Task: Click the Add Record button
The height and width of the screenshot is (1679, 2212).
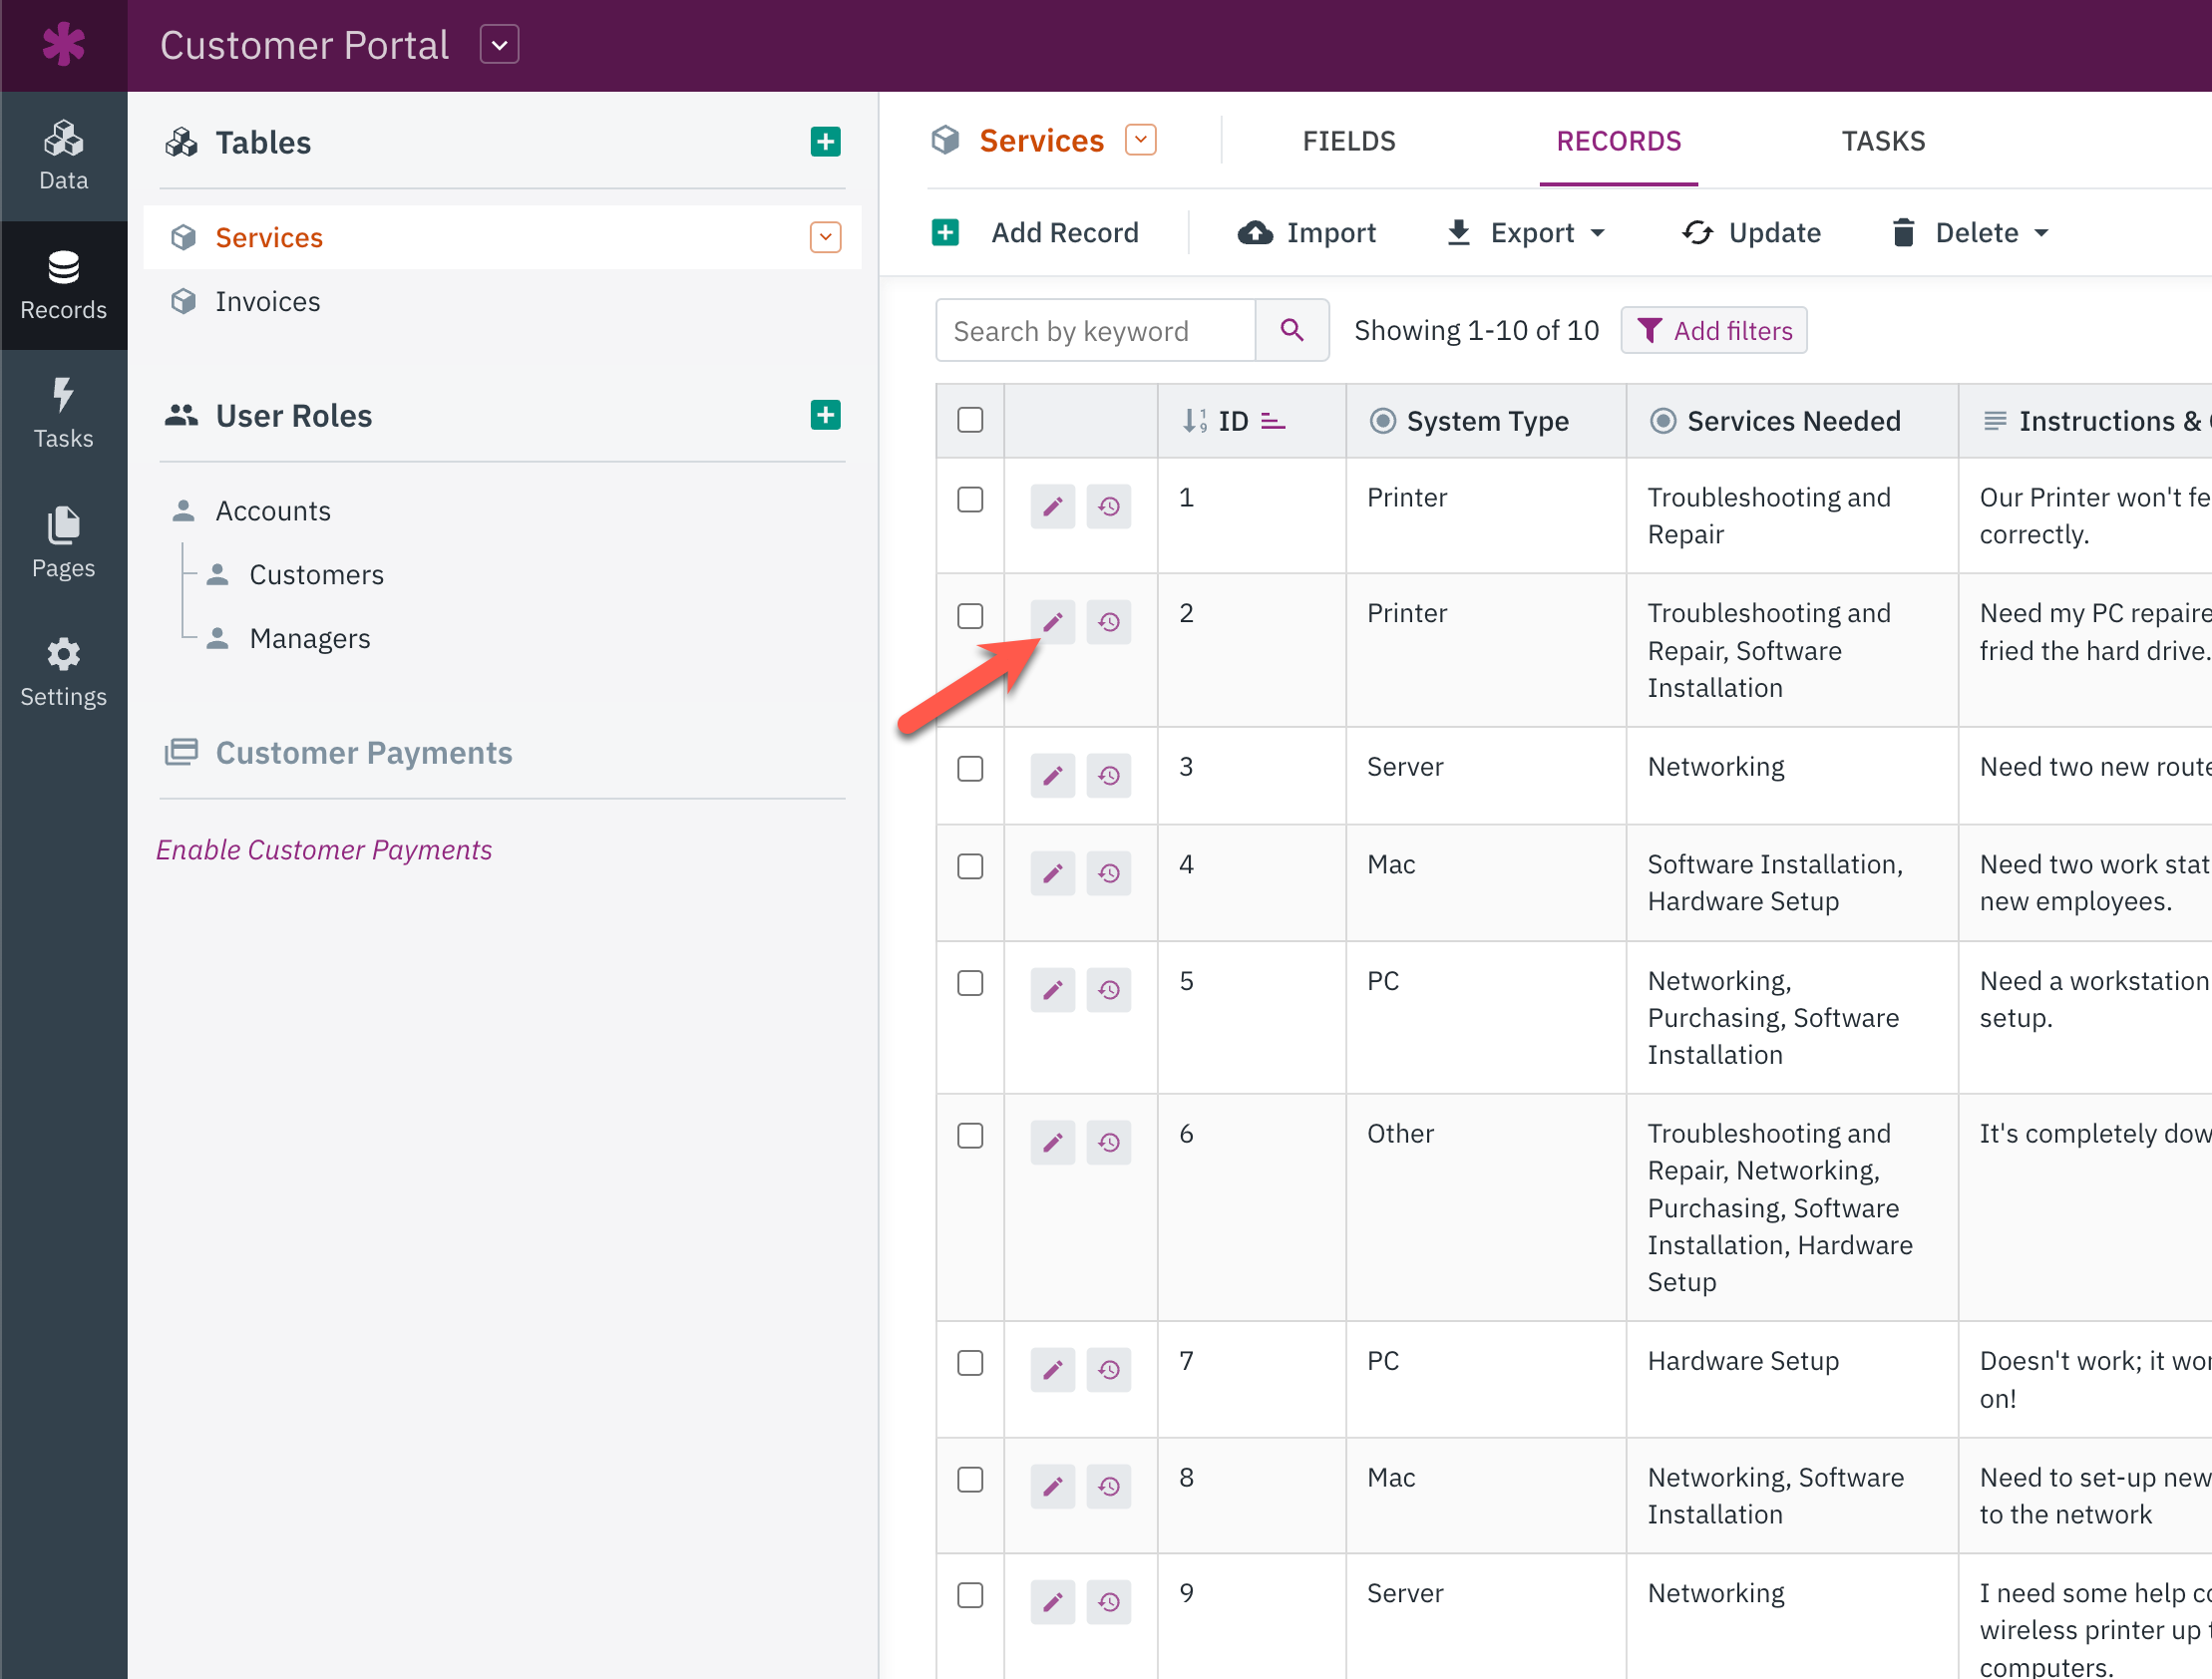Action: tap(1035, 233)
